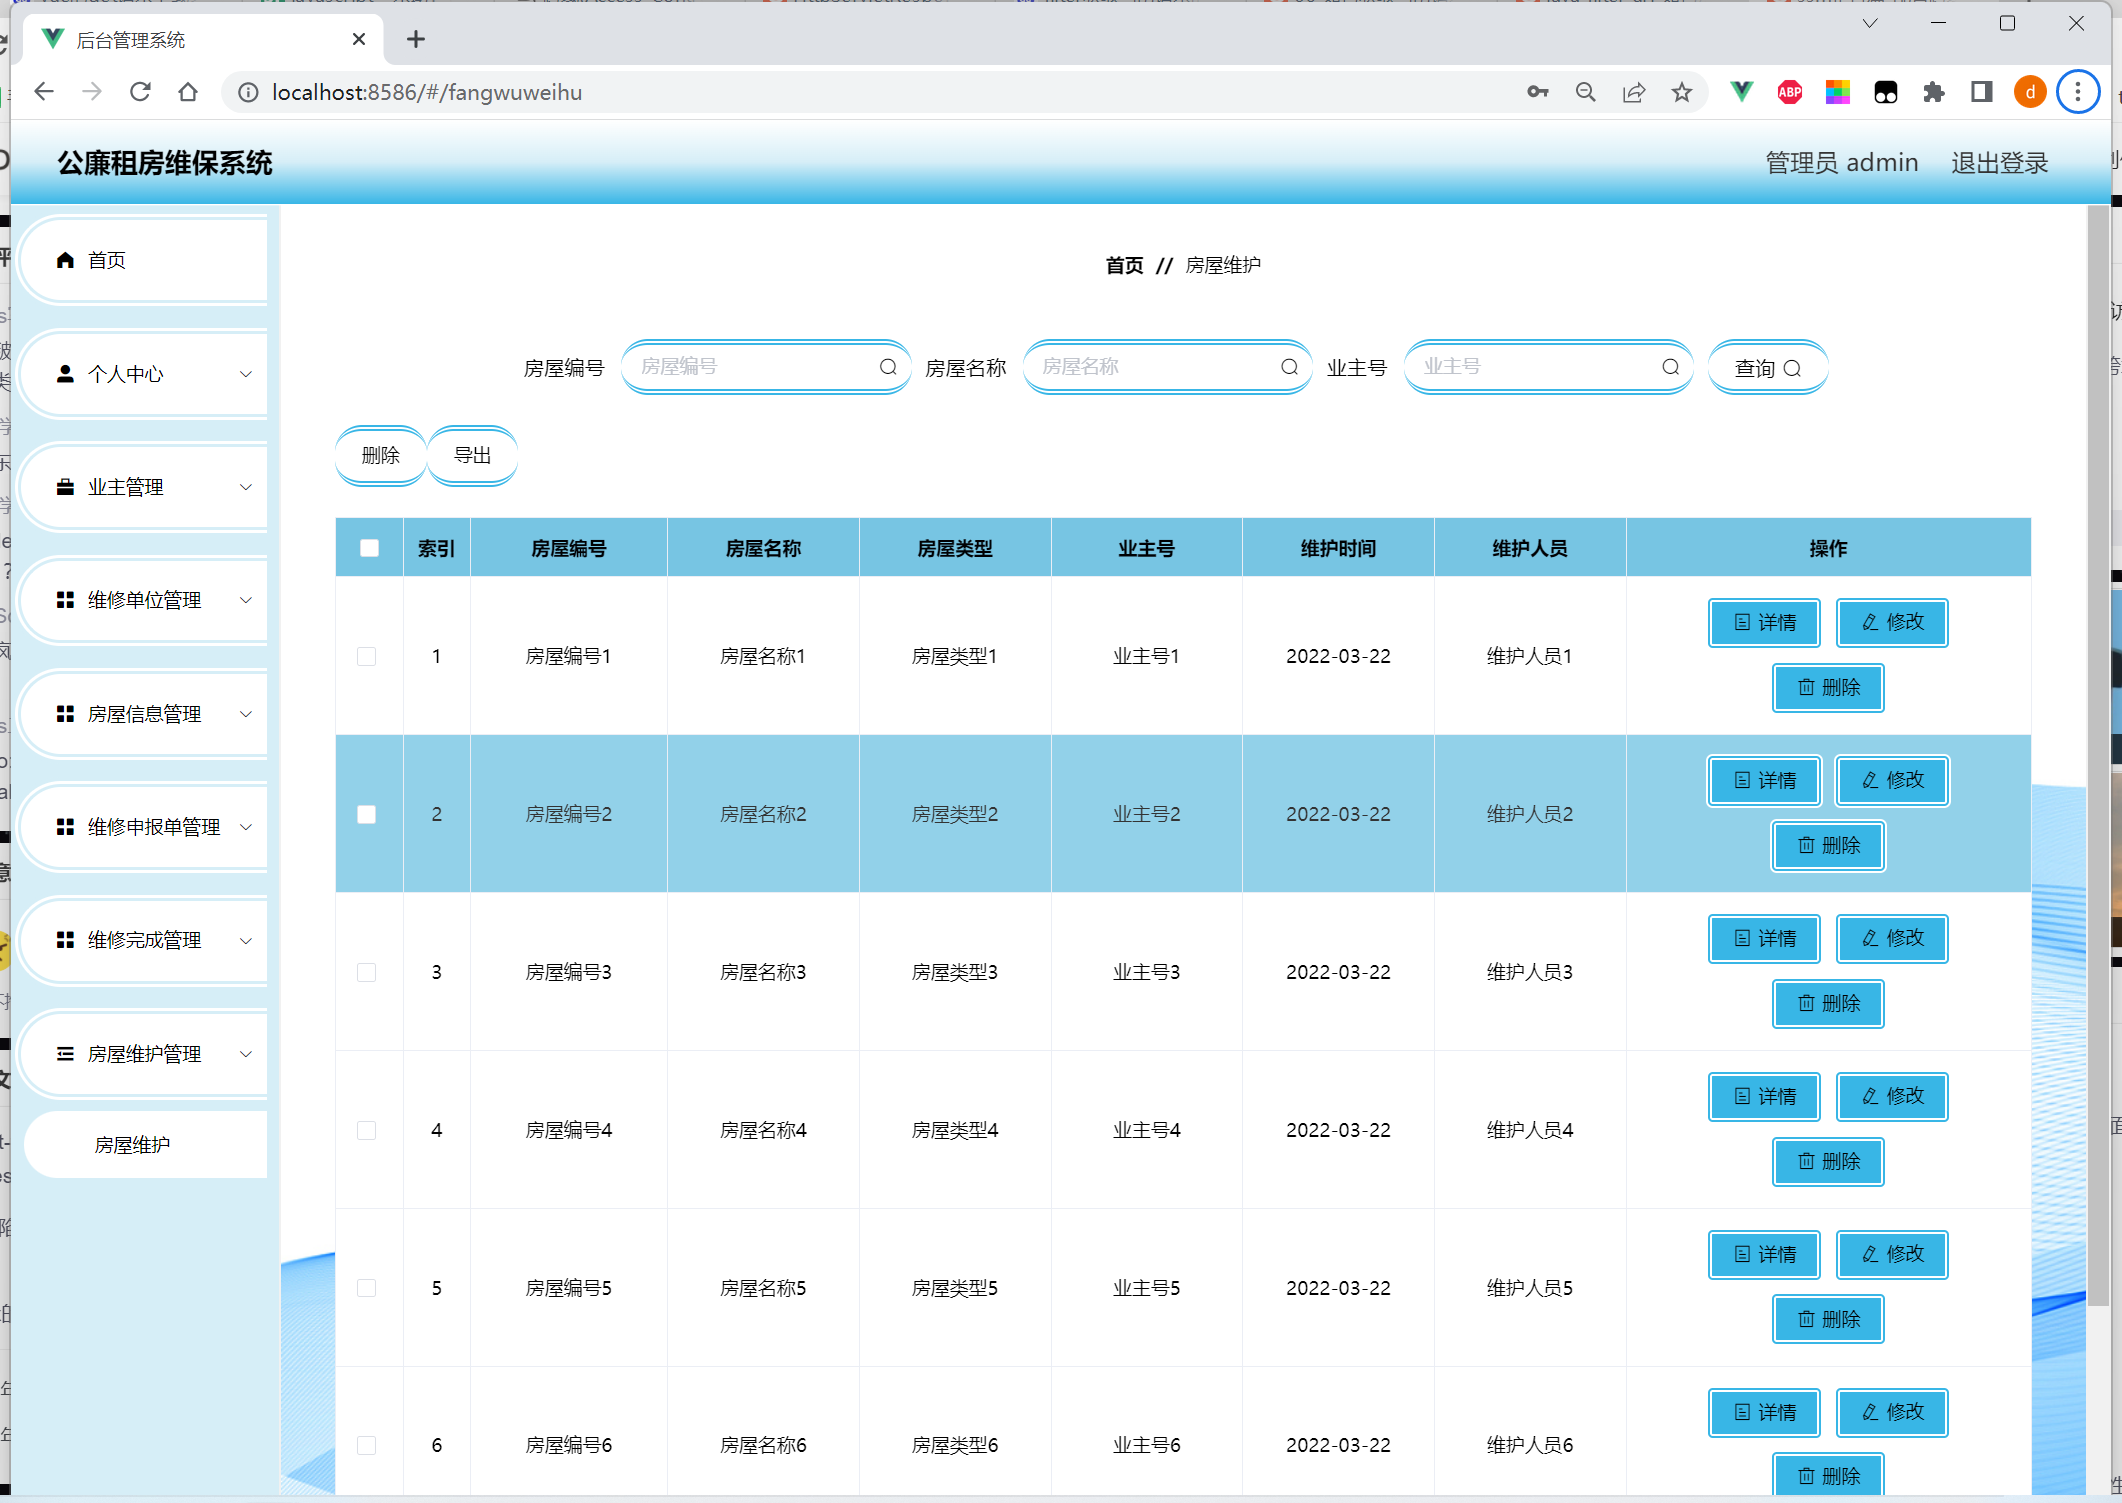Bookmark page using star icon
The image size is (2122, 1503).
[x=1682, y=92]
